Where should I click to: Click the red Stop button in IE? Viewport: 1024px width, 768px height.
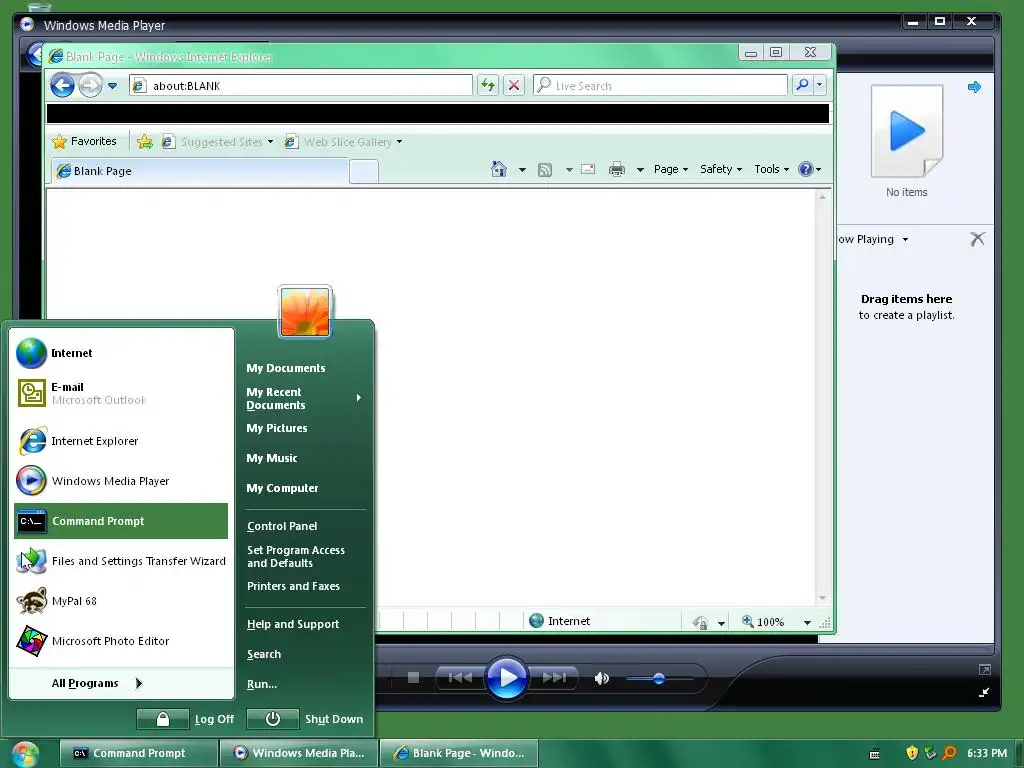pos(514,85)
